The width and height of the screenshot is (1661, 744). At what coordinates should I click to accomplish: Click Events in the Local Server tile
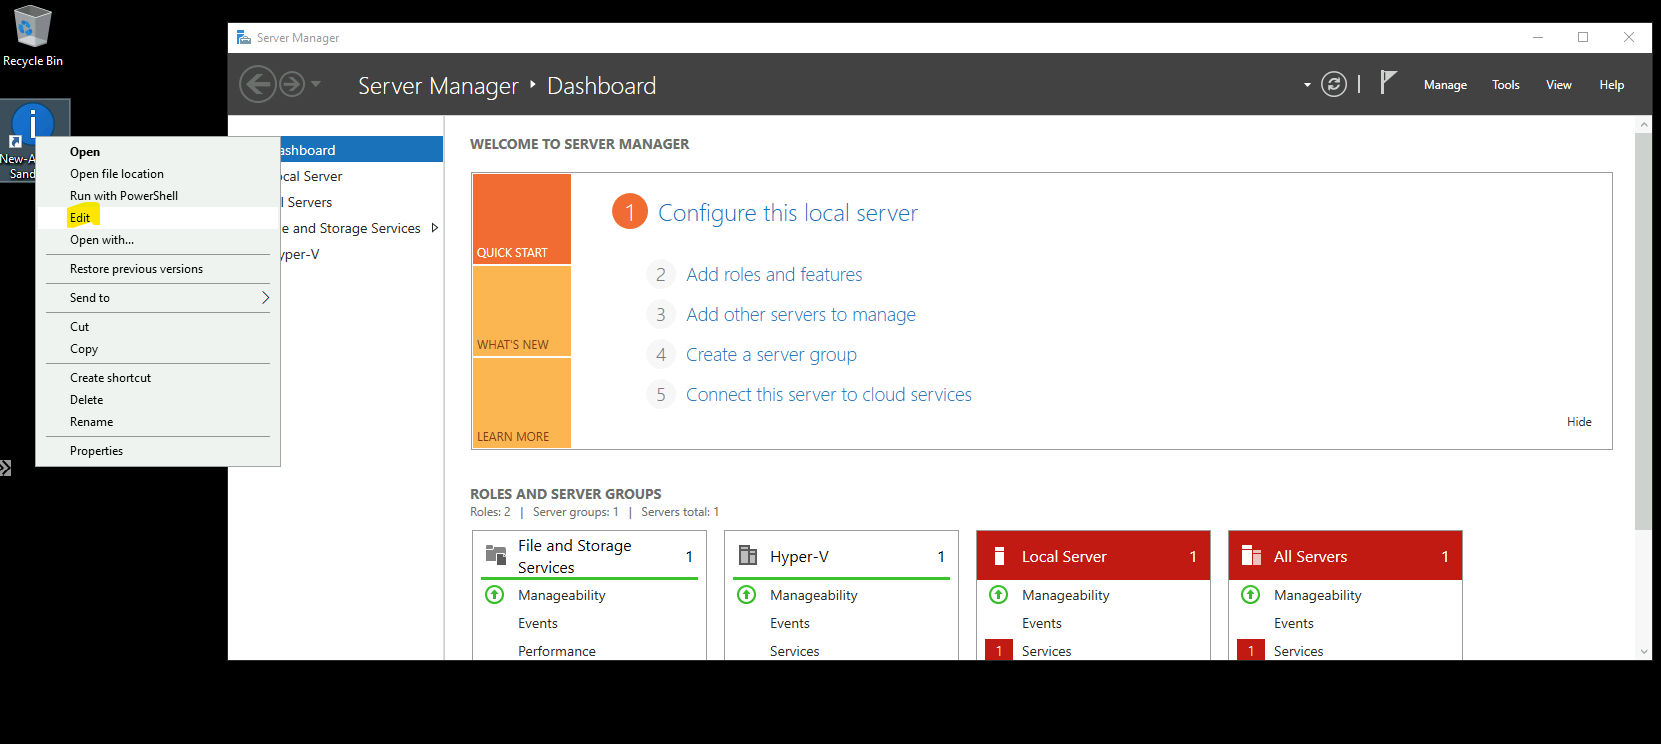coord(1042,623)
